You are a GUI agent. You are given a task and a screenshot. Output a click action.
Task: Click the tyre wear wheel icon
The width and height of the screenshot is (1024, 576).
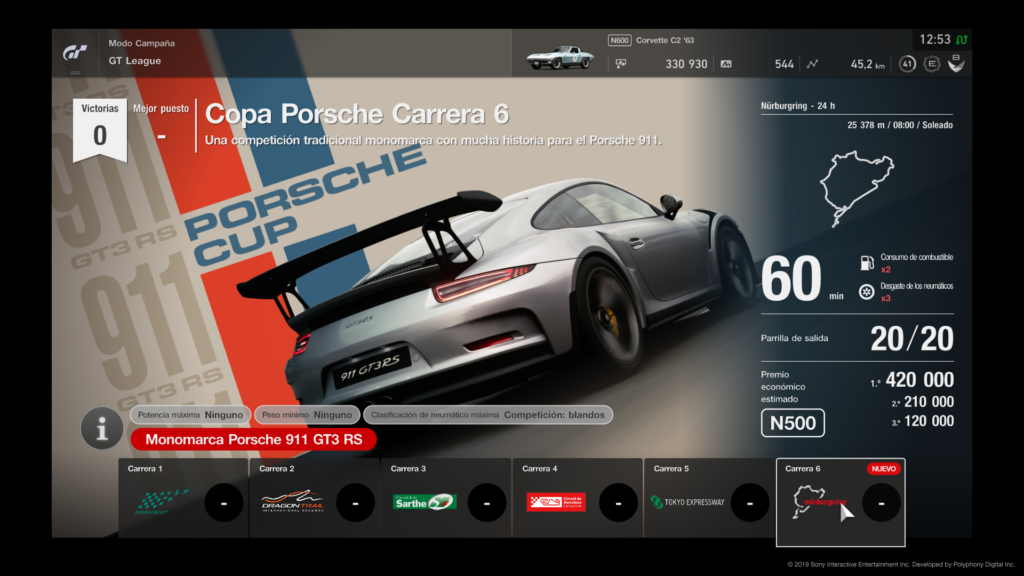[x=867, y=292]
